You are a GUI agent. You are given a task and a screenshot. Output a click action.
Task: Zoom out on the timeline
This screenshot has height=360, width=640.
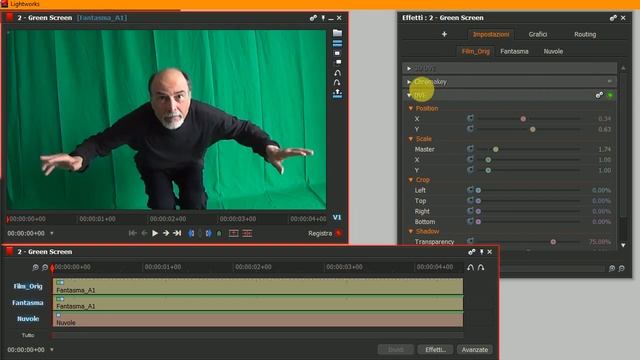pyautogui.click(x=45, y=268)
